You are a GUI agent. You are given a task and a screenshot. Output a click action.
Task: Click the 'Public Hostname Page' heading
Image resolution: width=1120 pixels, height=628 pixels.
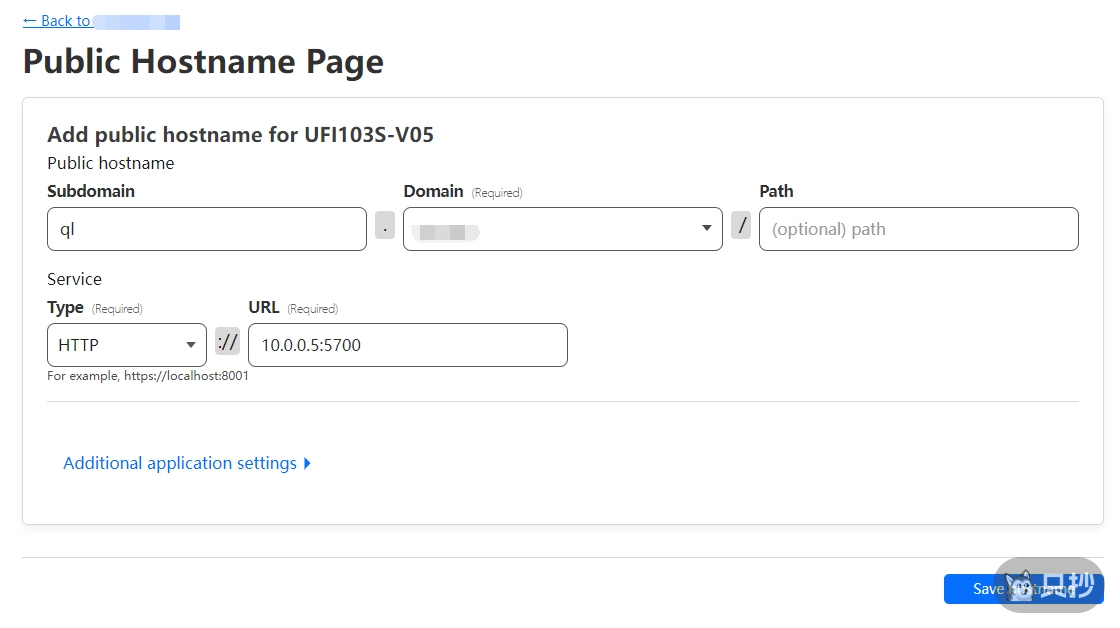click(x=203, y=62)
